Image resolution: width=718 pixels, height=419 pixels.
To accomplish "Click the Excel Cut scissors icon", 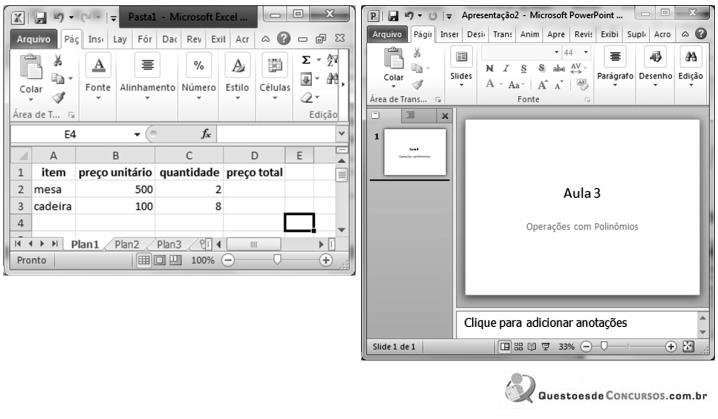I will click(x=58, y=61).
